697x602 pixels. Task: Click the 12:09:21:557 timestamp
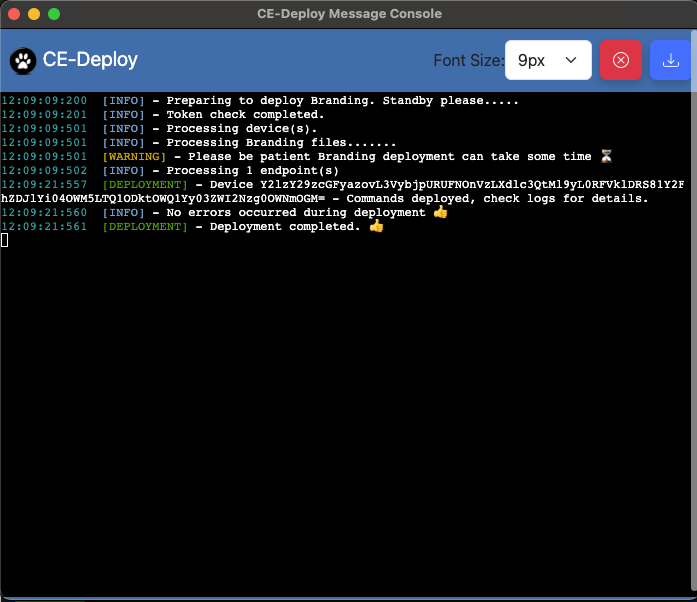pos(44,185)
